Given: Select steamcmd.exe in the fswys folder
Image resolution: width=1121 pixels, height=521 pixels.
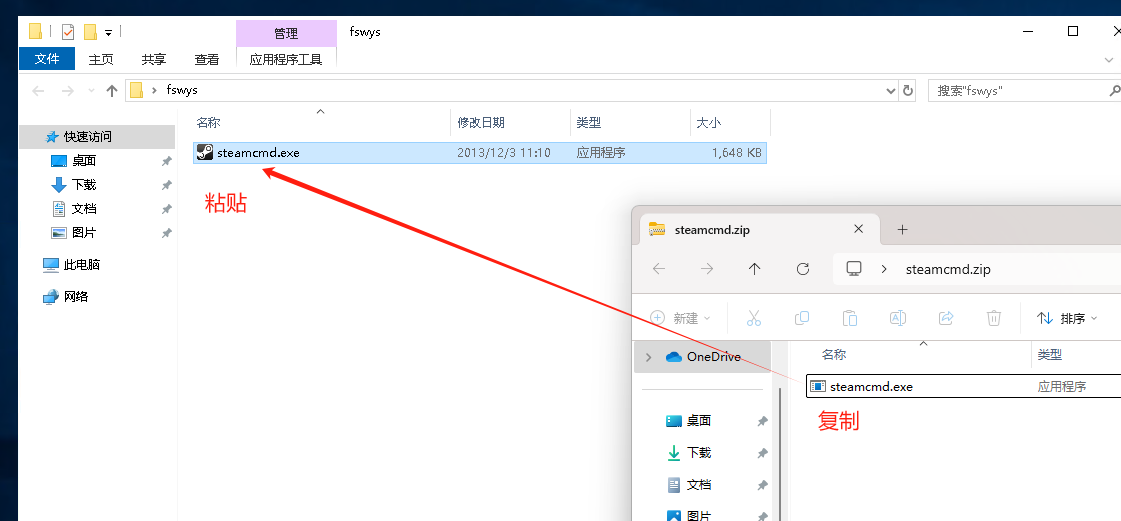Looking at the screenshot, I should tap(258, 153).
